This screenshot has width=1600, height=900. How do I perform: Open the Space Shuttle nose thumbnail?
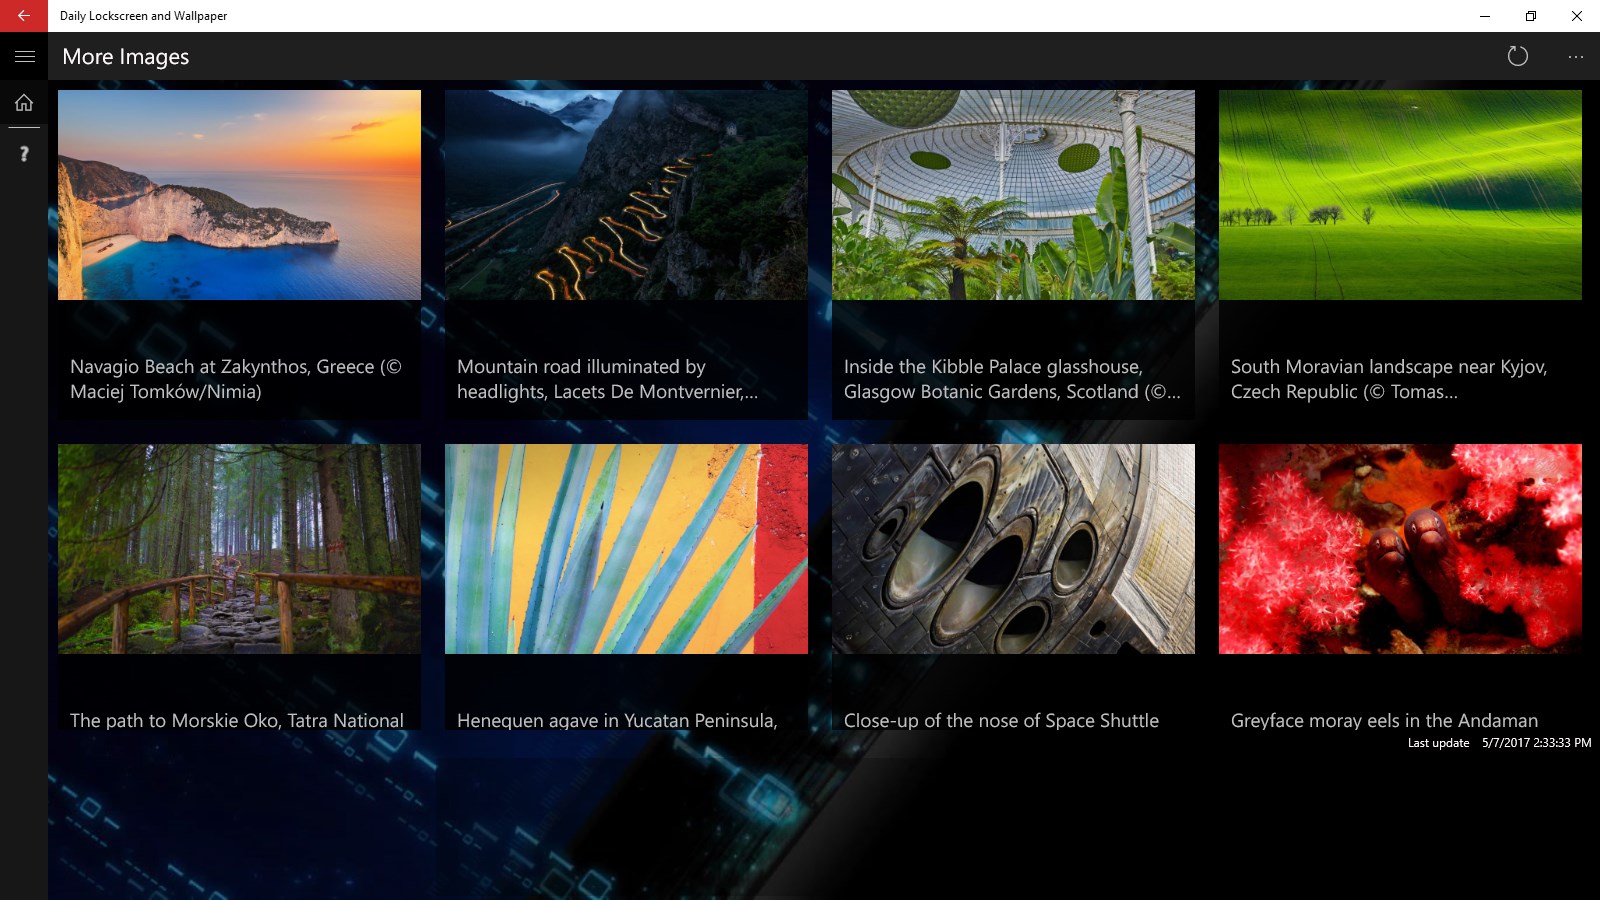(x=1013, y=549)
